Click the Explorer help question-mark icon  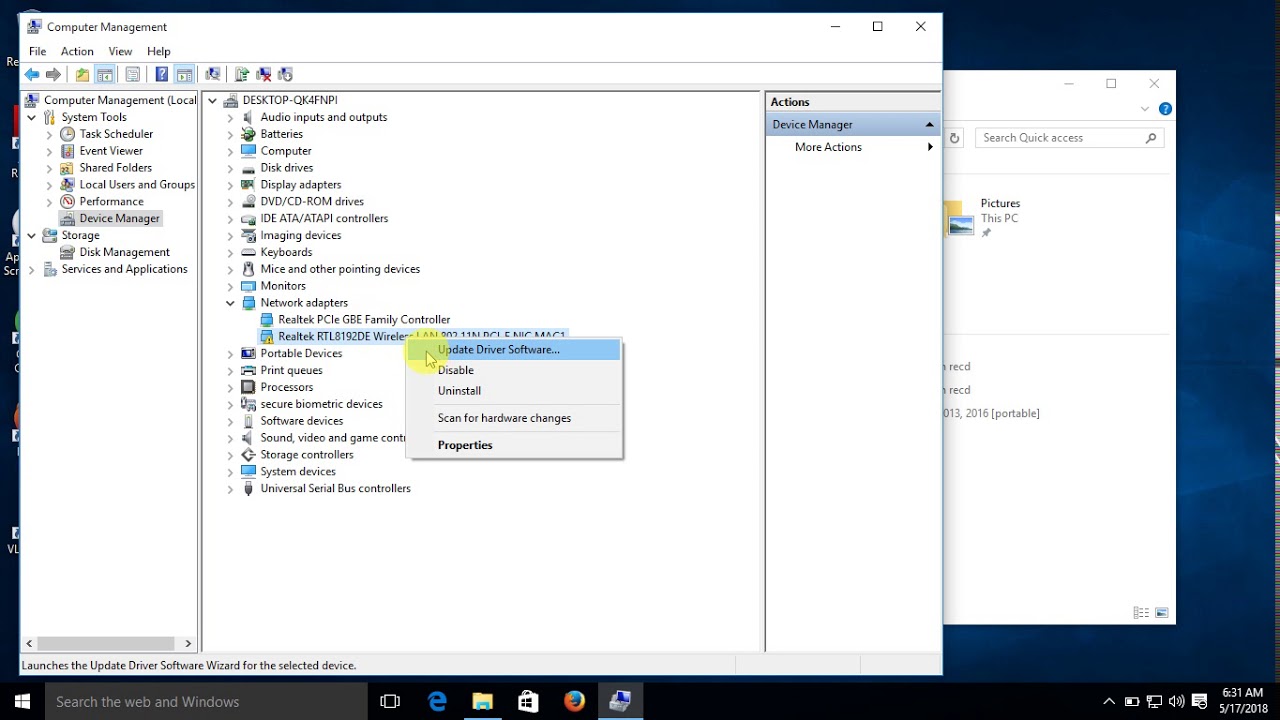click(x=1165, y=109)
